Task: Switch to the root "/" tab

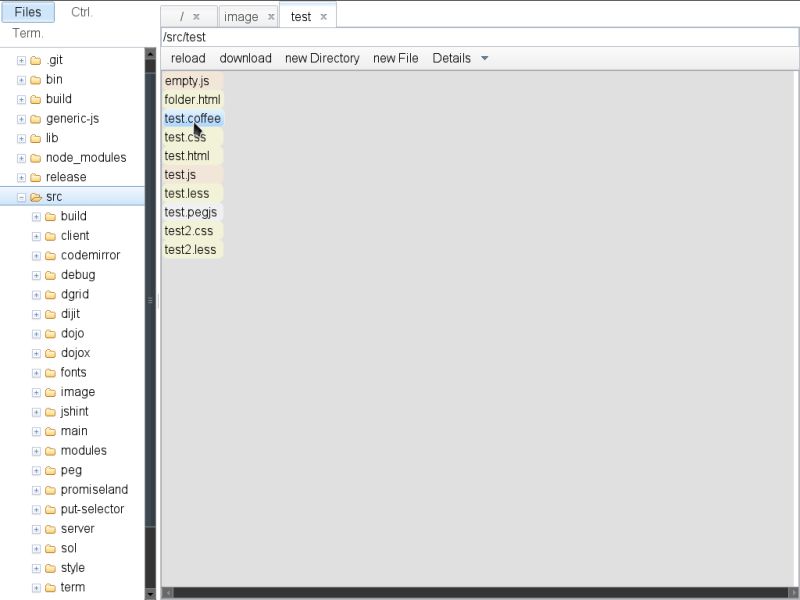Action: click(182, 15)
